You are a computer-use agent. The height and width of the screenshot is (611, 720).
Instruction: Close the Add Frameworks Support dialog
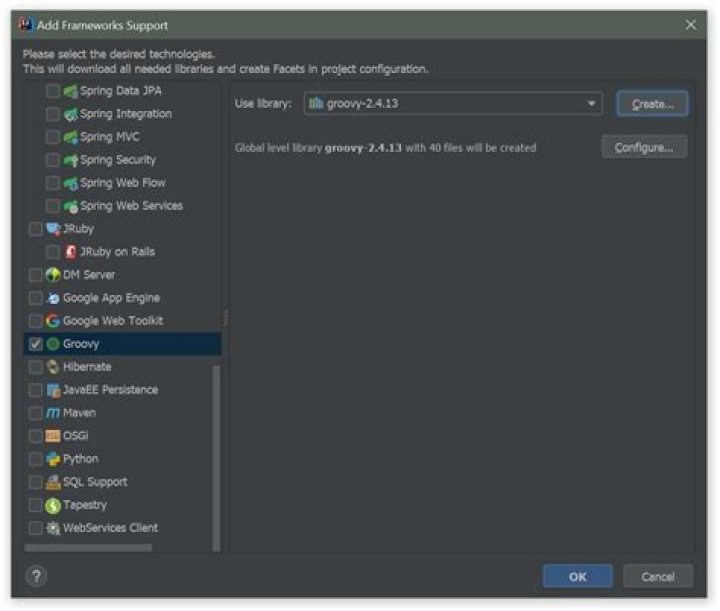pos(690,25)
